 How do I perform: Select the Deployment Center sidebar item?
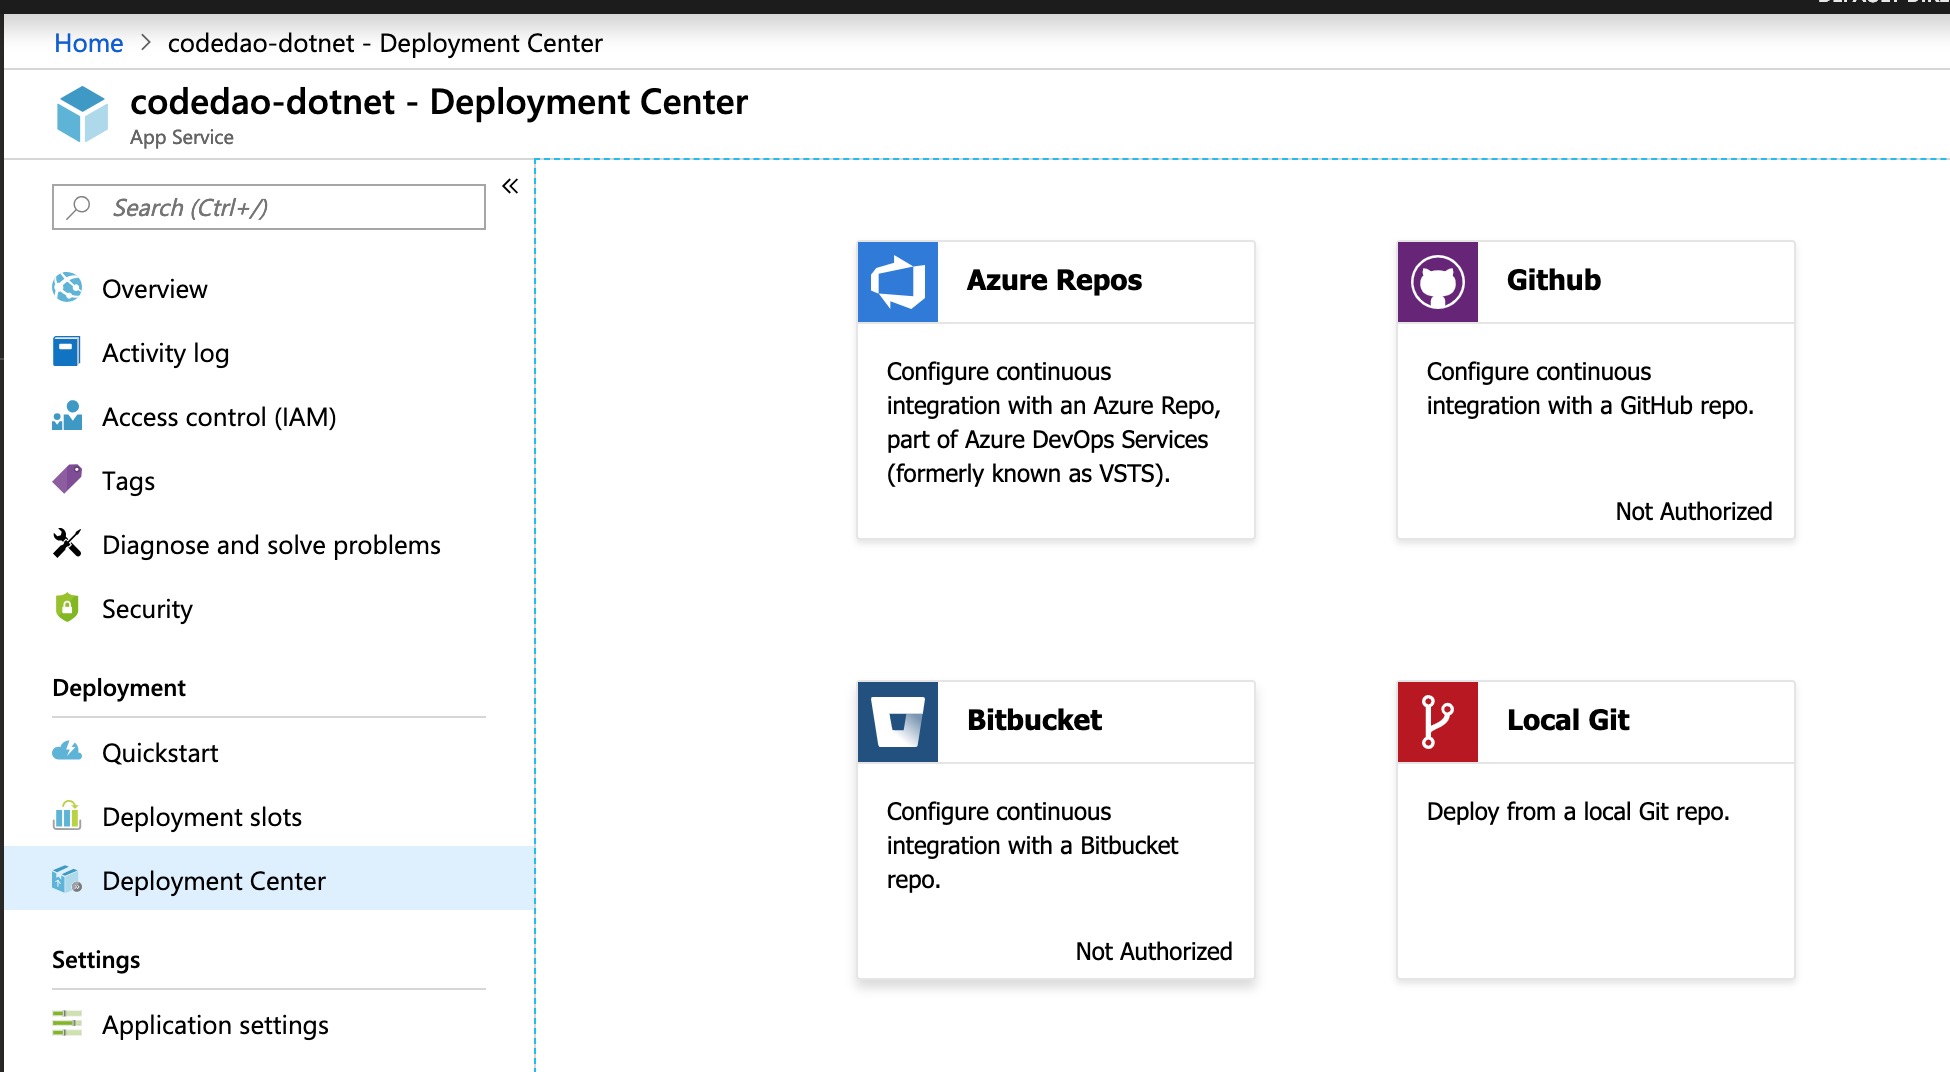[213, 881]
